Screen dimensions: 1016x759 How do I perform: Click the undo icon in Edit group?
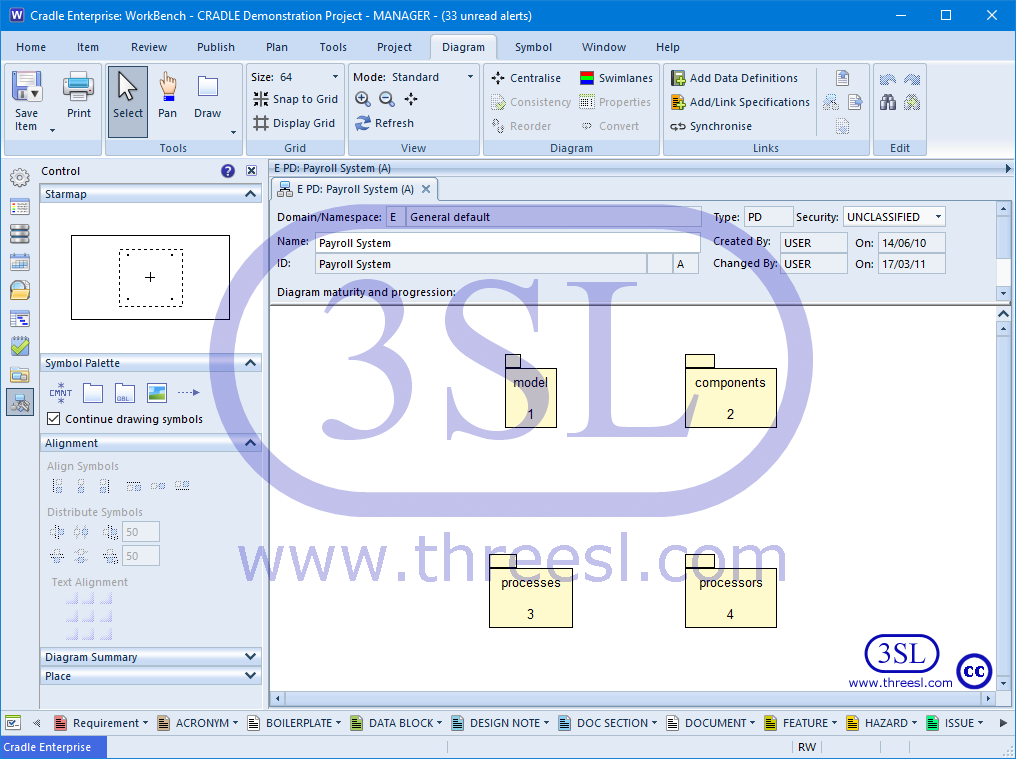(x=888, y=79)
